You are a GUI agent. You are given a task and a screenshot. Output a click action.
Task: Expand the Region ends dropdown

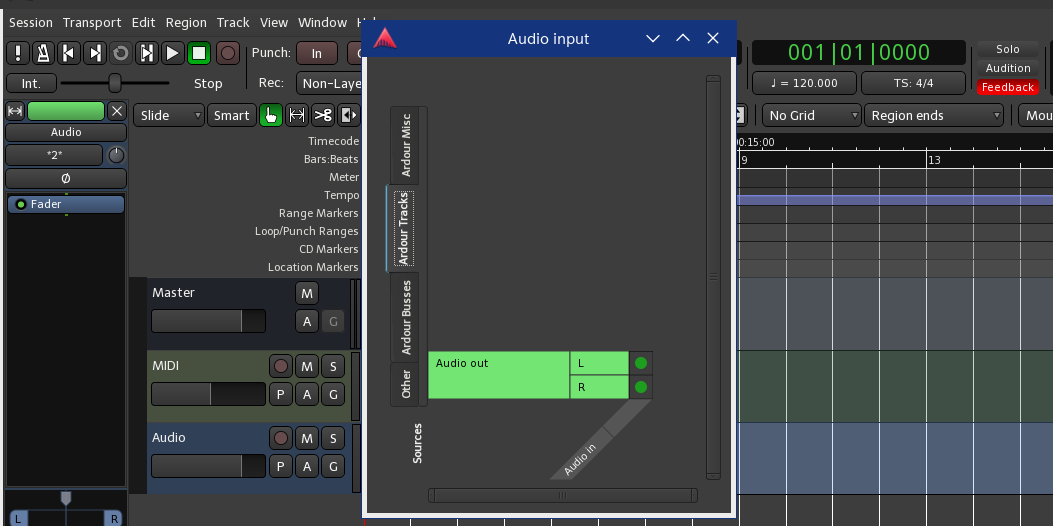tap(934, 115)
